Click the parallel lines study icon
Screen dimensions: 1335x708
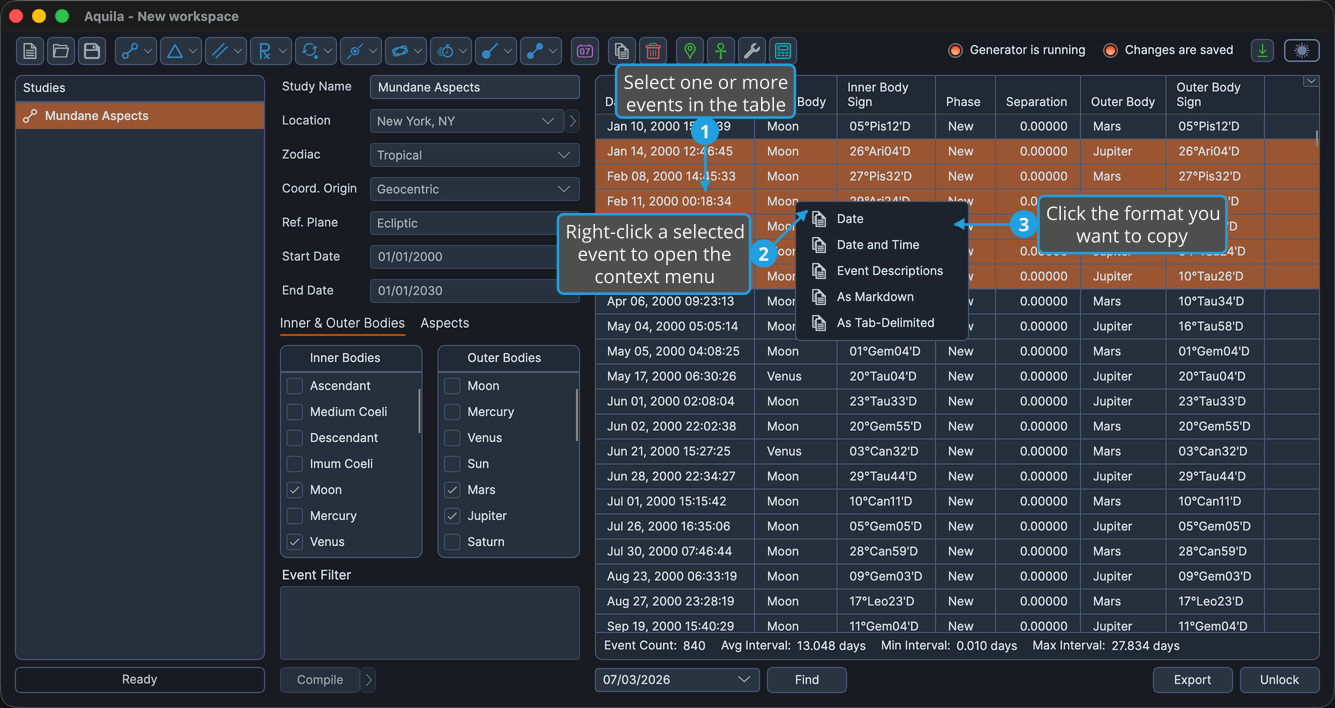(x=220, y=51)
